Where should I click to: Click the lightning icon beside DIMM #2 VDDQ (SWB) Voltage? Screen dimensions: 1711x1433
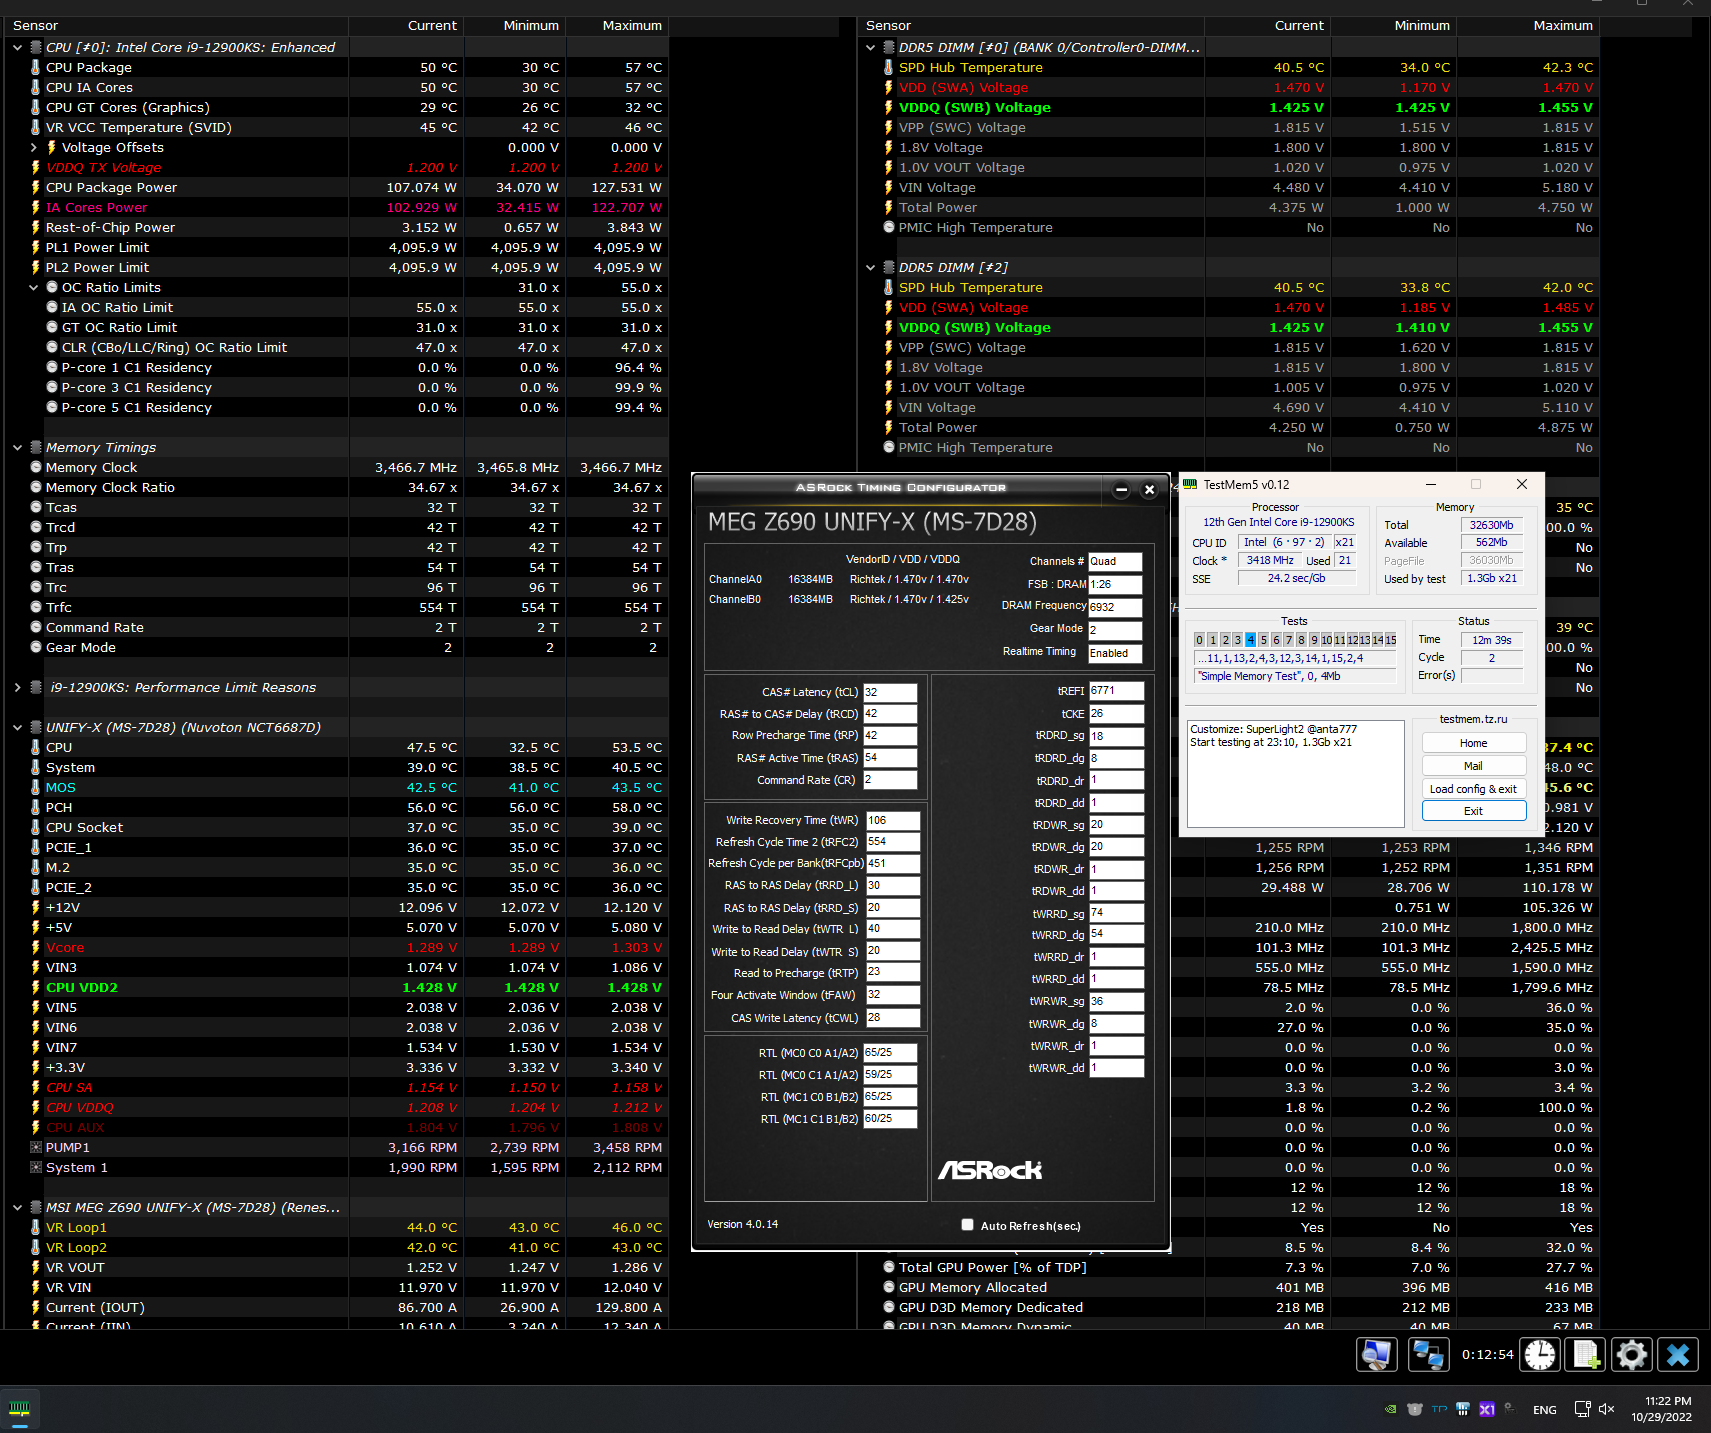(x=888, y=327)
